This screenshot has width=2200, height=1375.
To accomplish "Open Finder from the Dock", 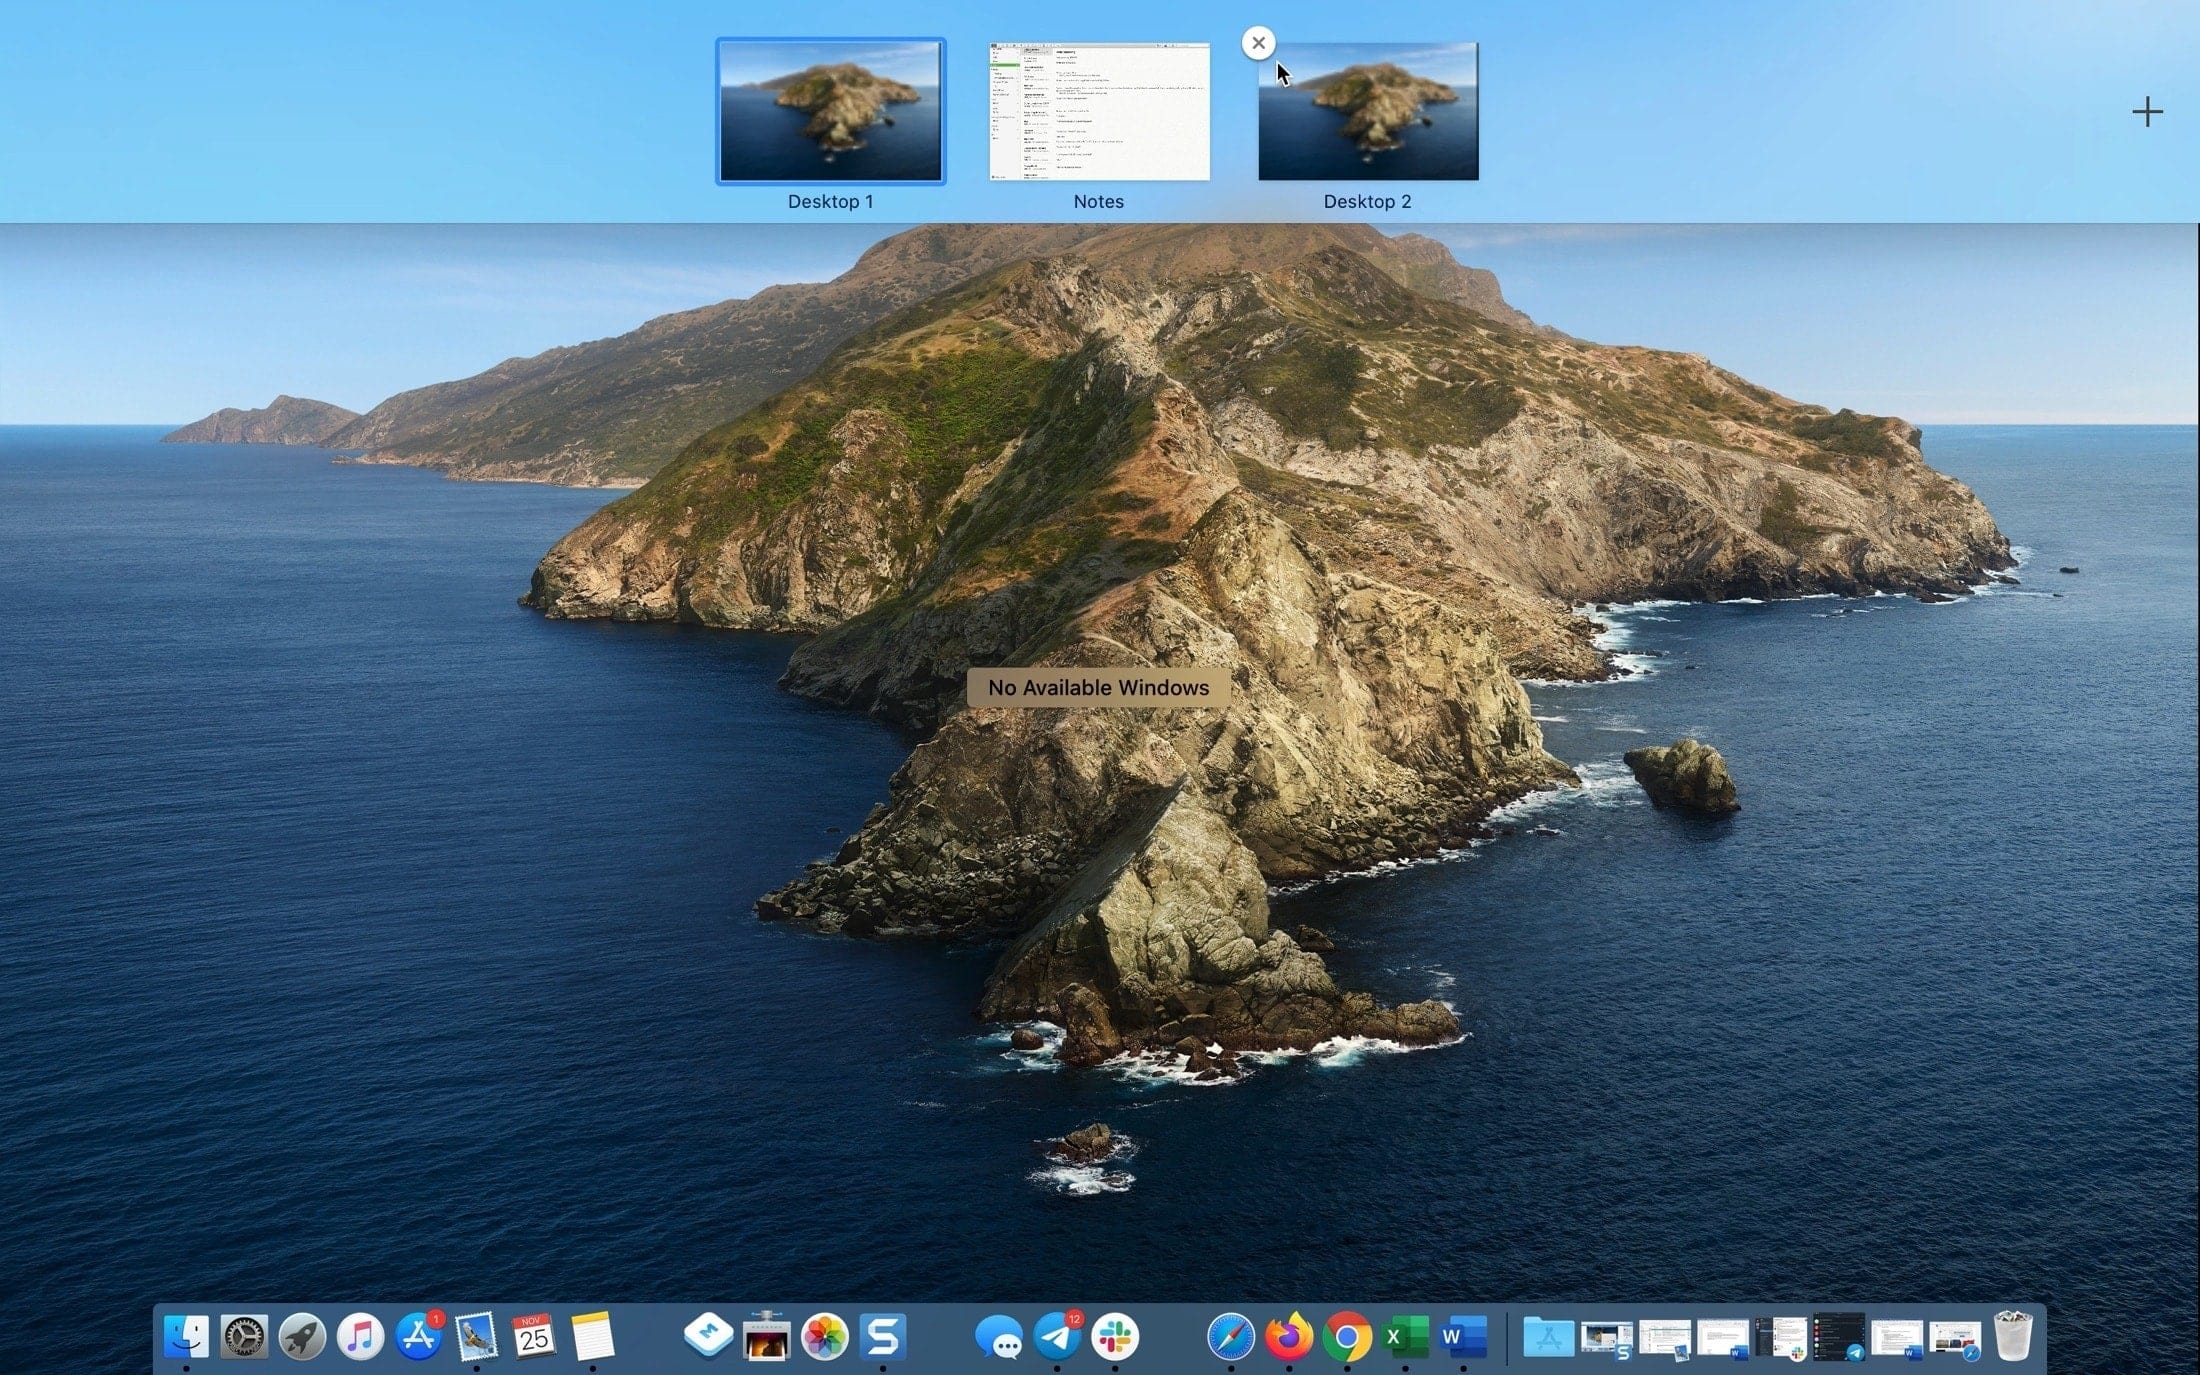I will tap(185, 1337).
